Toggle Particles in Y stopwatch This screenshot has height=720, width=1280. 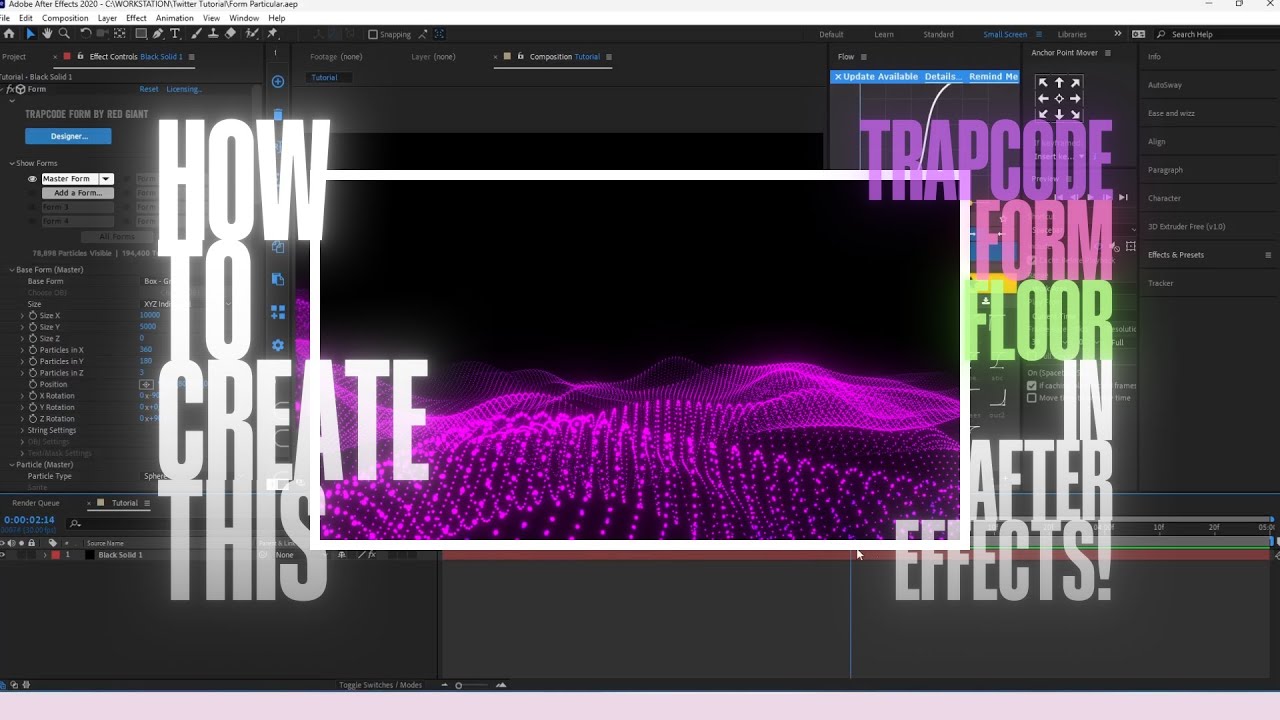[33, 362]
